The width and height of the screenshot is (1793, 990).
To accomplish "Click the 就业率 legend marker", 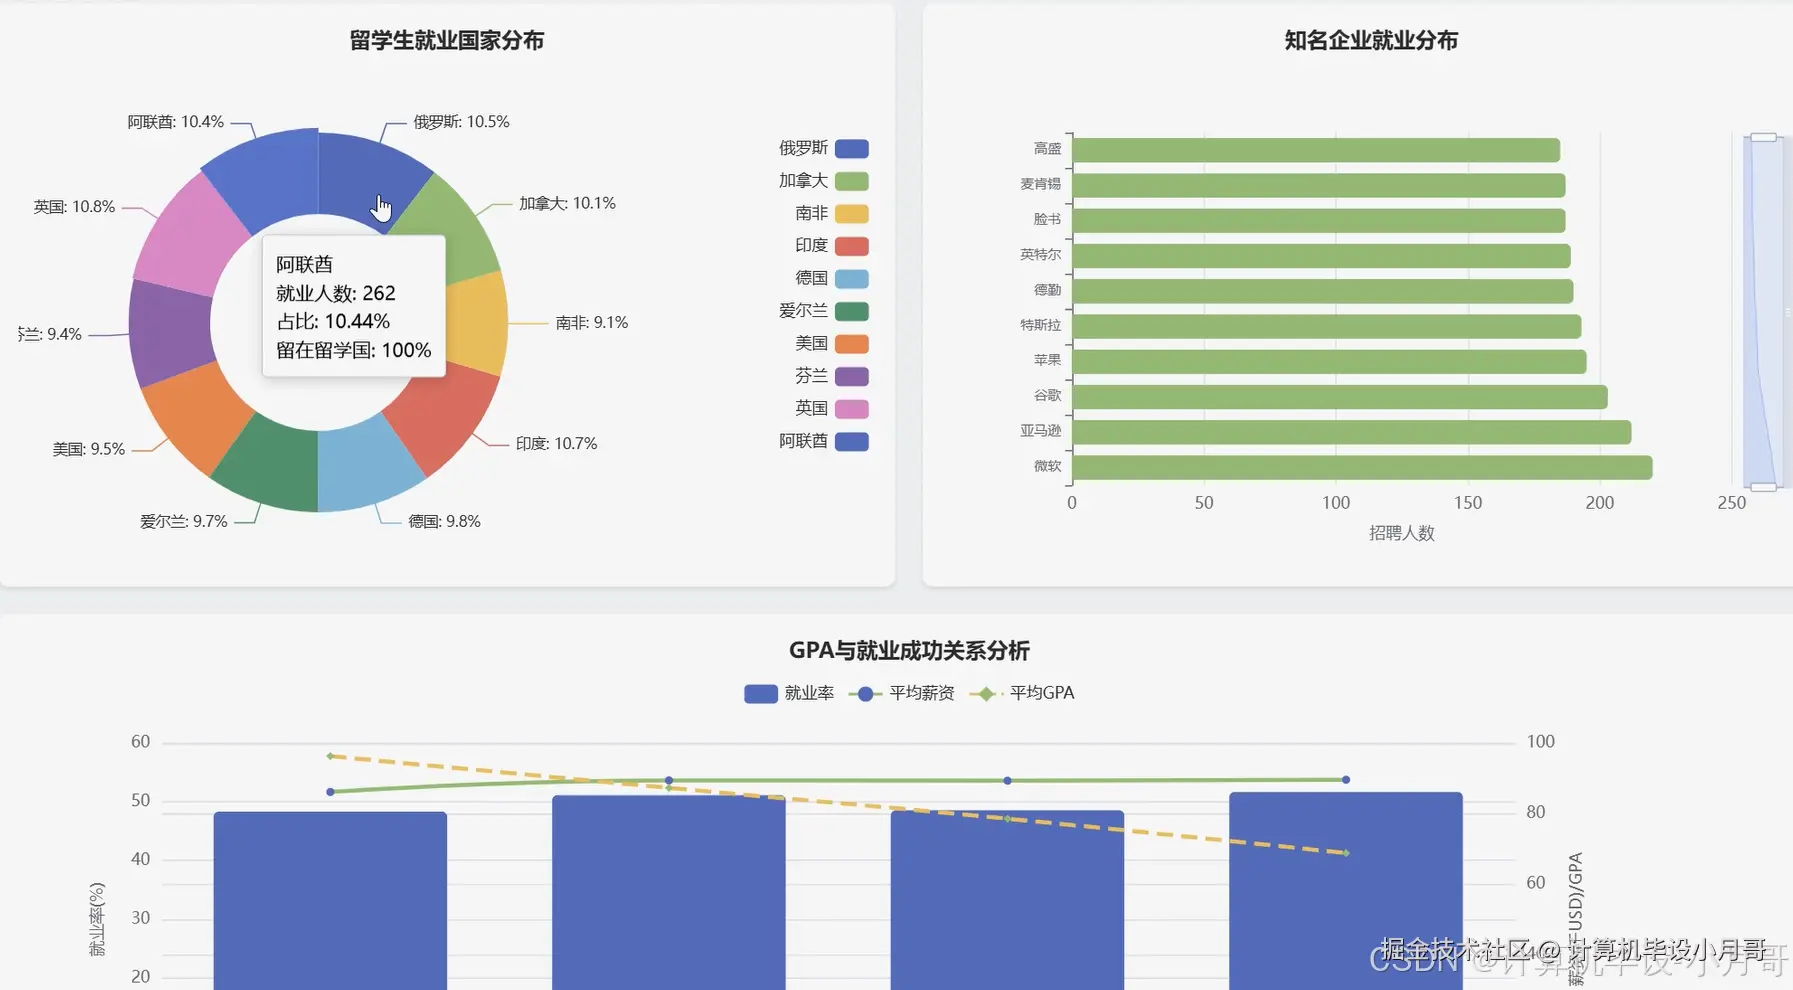I will pos(759,693).
